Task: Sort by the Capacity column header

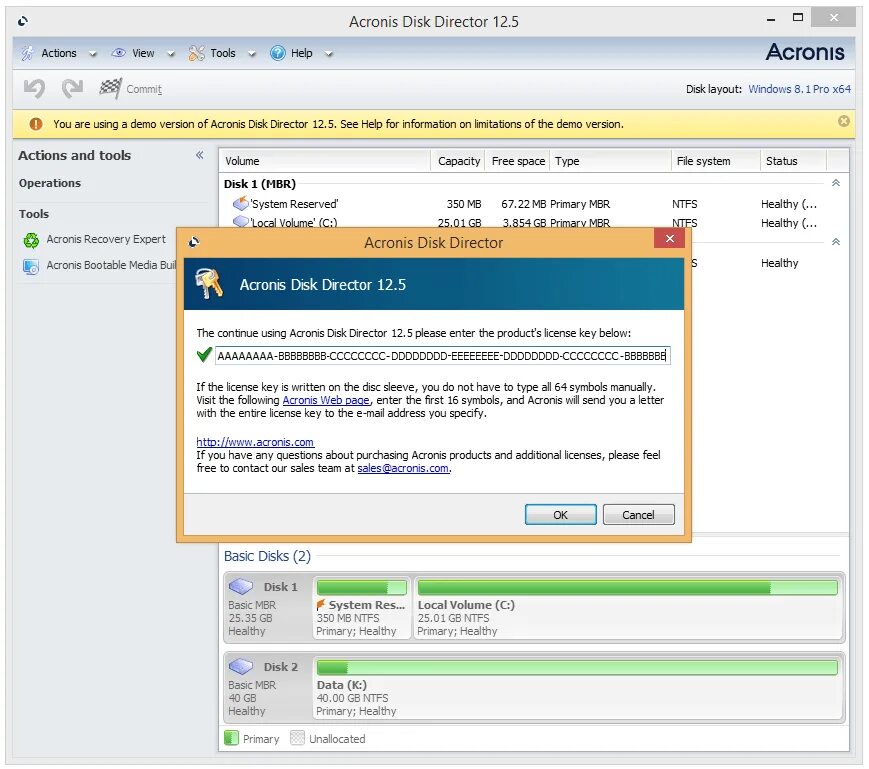Action: (458, 161)
